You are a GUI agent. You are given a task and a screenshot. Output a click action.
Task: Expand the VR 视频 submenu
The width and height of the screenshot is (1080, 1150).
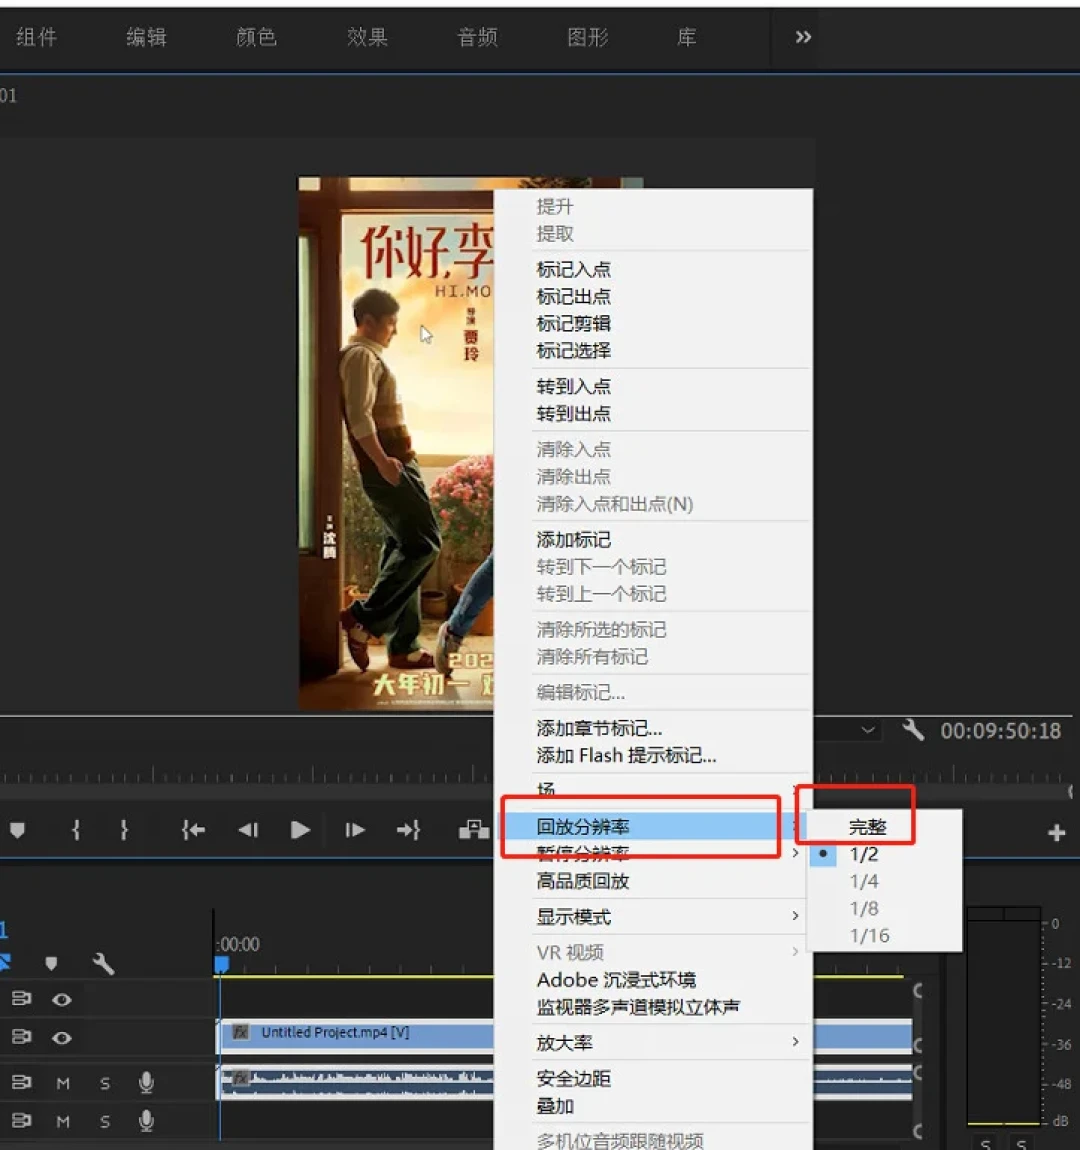[x=653, y=952]
